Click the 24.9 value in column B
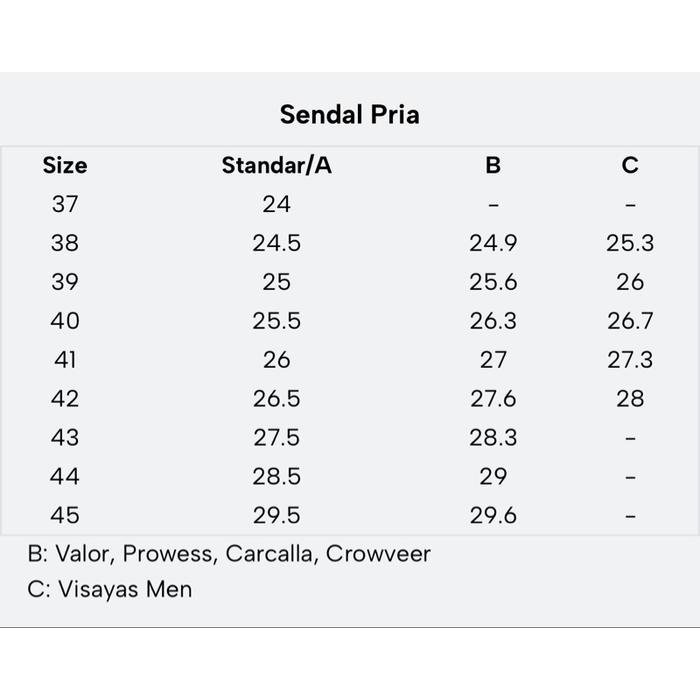This screenshot has width=700, height=700. [493, 243]
